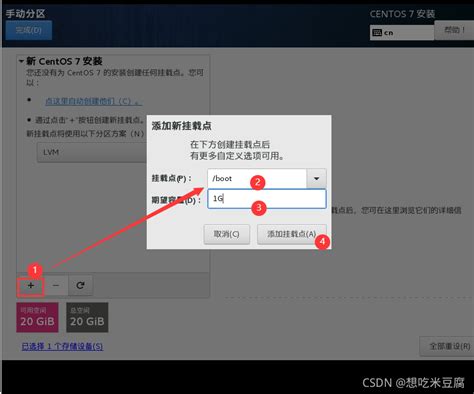This screenshot has height=394, width=474.
Task: Click the 添加新挂载点 dialog title
Action: click(182, 126)
